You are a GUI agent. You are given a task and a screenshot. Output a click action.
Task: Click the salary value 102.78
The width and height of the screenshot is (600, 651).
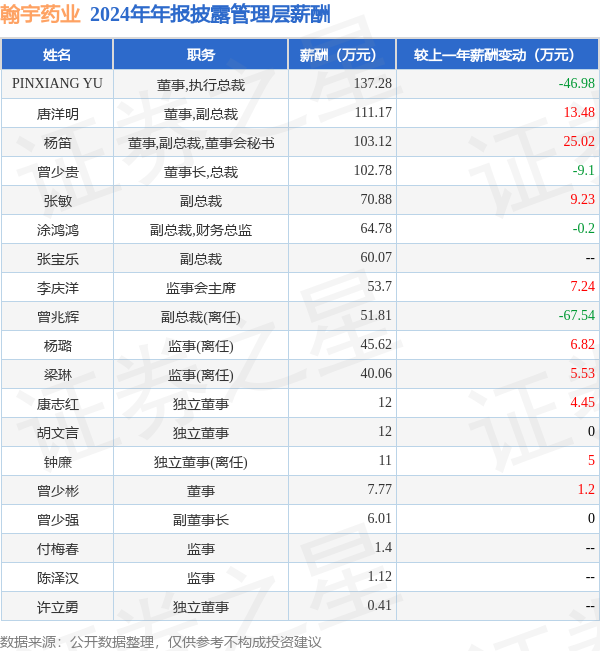[372, 170]
